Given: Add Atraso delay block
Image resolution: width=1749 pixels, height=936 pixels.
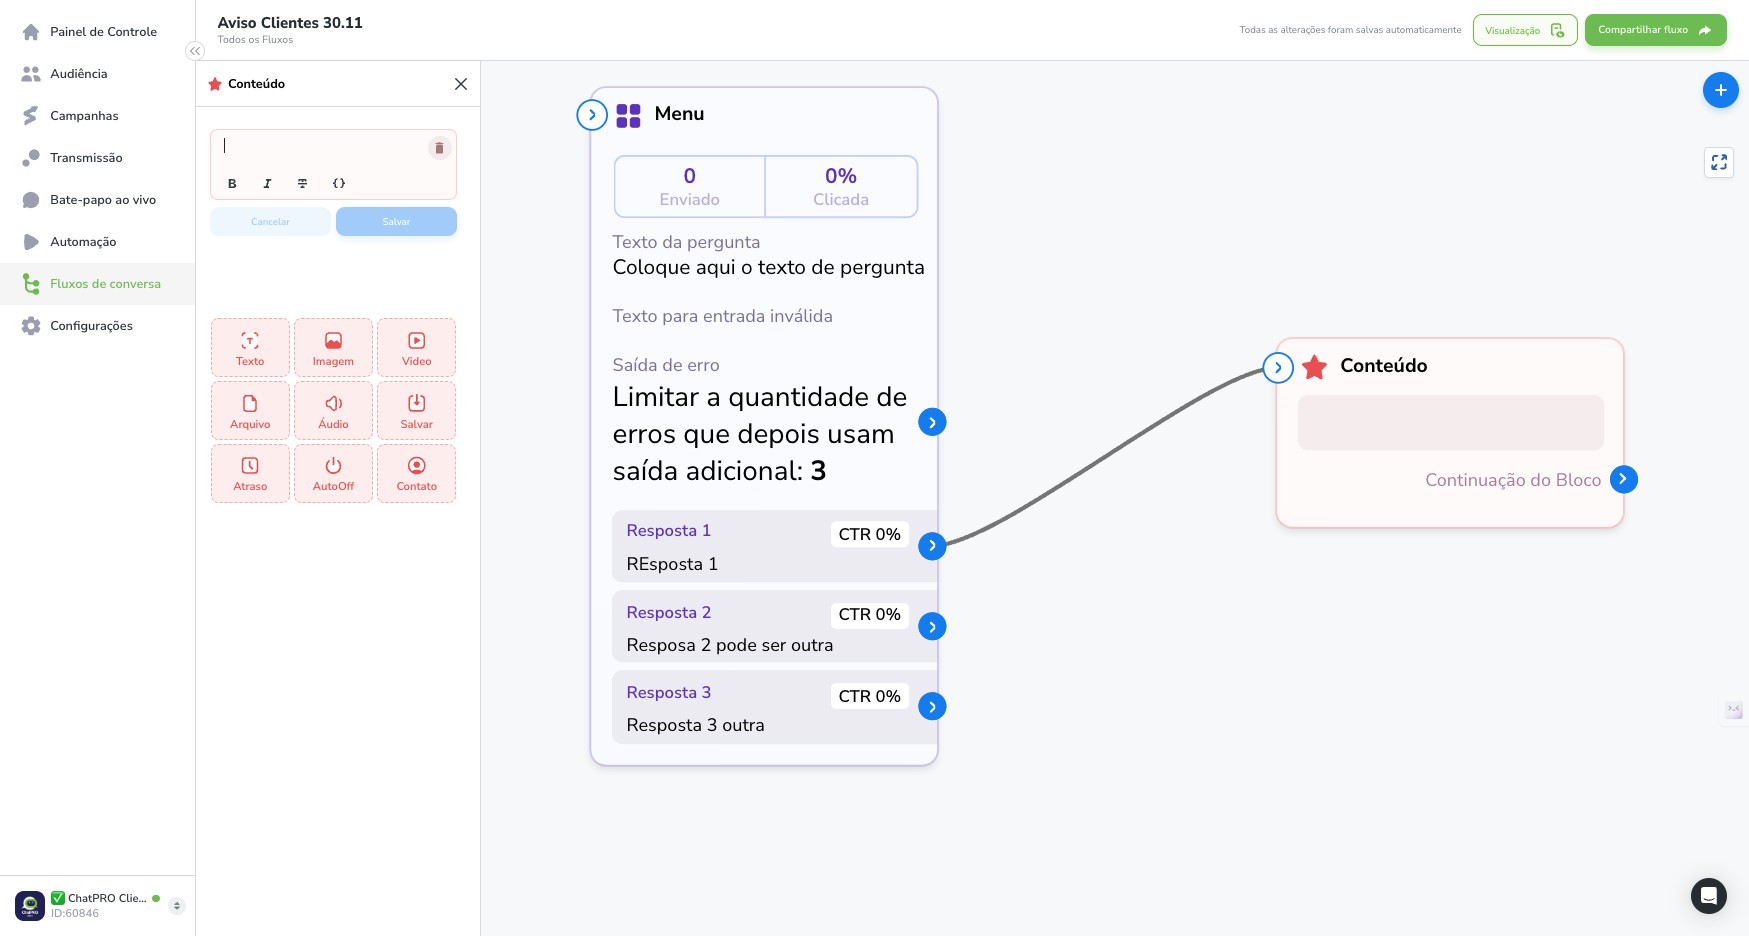Looking at the screenshot, I should click(250, 473).
